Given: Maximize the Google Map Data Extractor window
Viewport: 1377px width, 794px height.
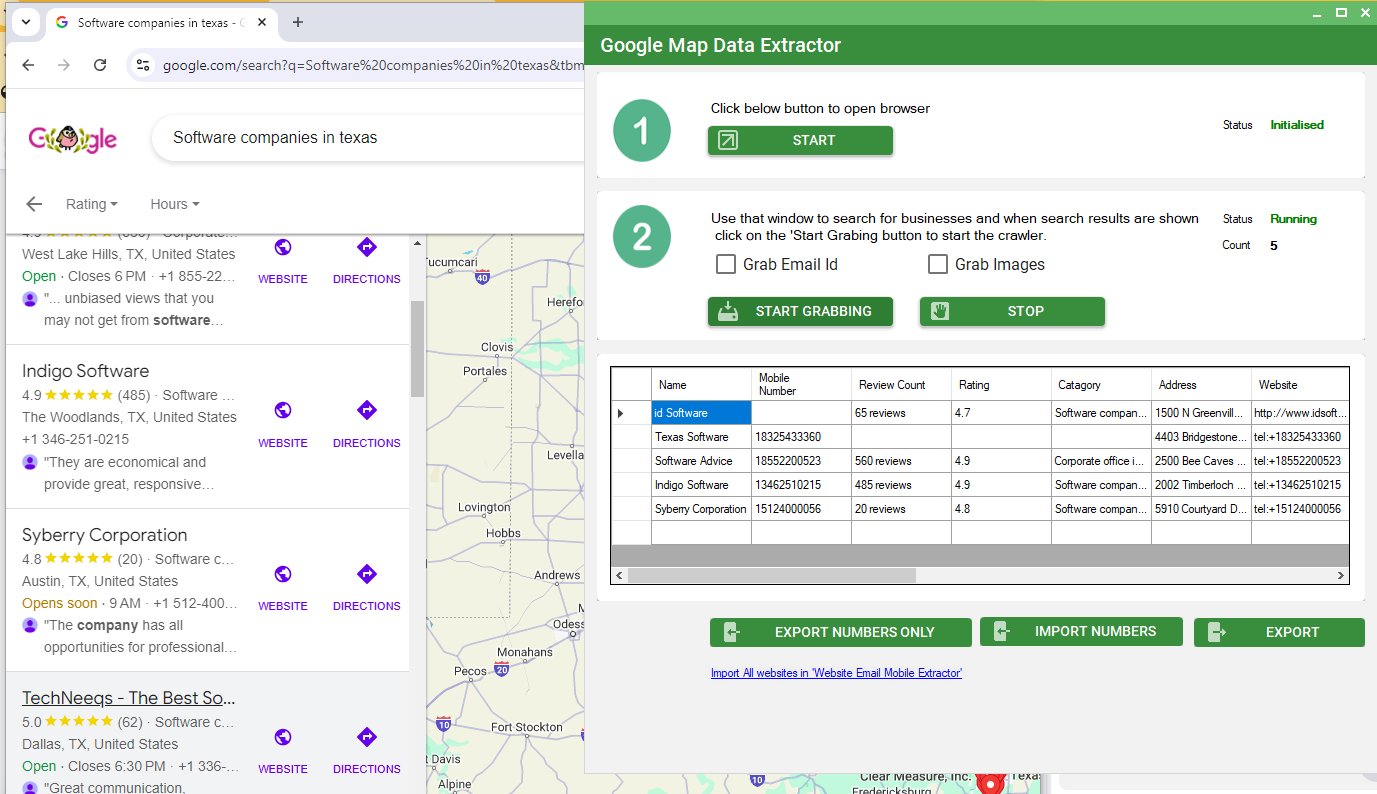Looking at the screenshot, I should coord(1341,12).
